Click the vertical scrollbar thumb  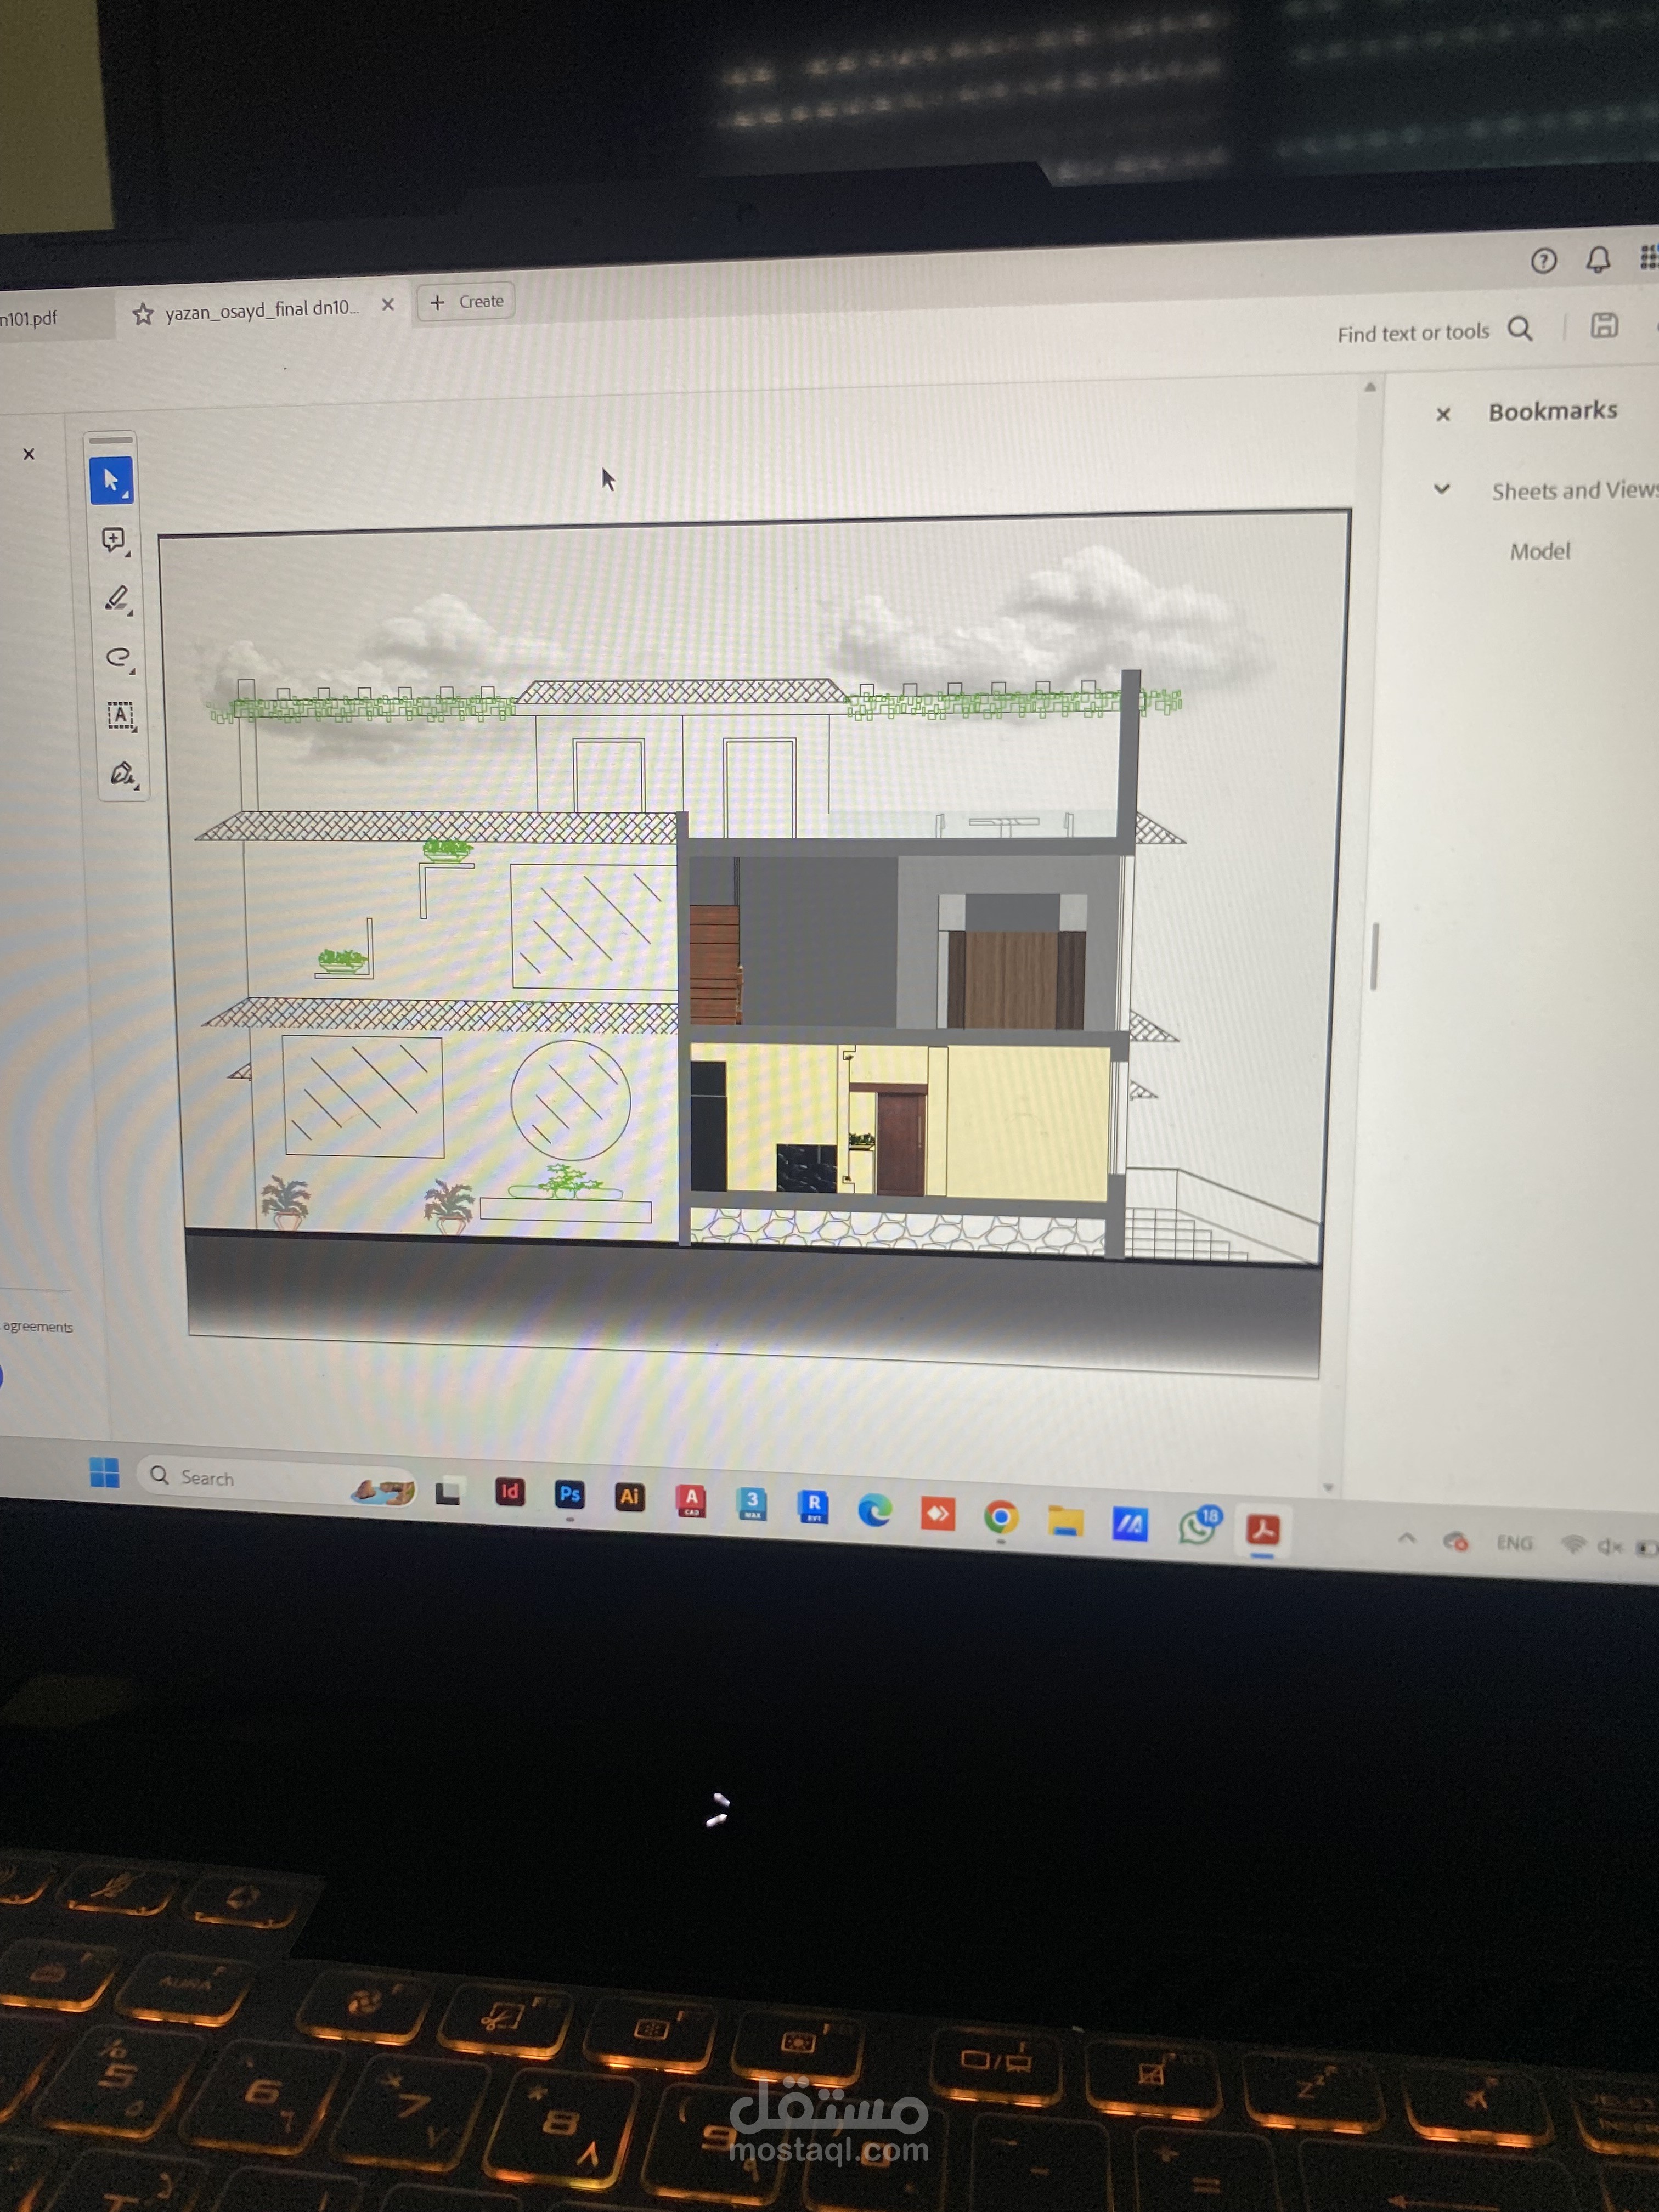pyautogui.click(x=1375, y=956)
